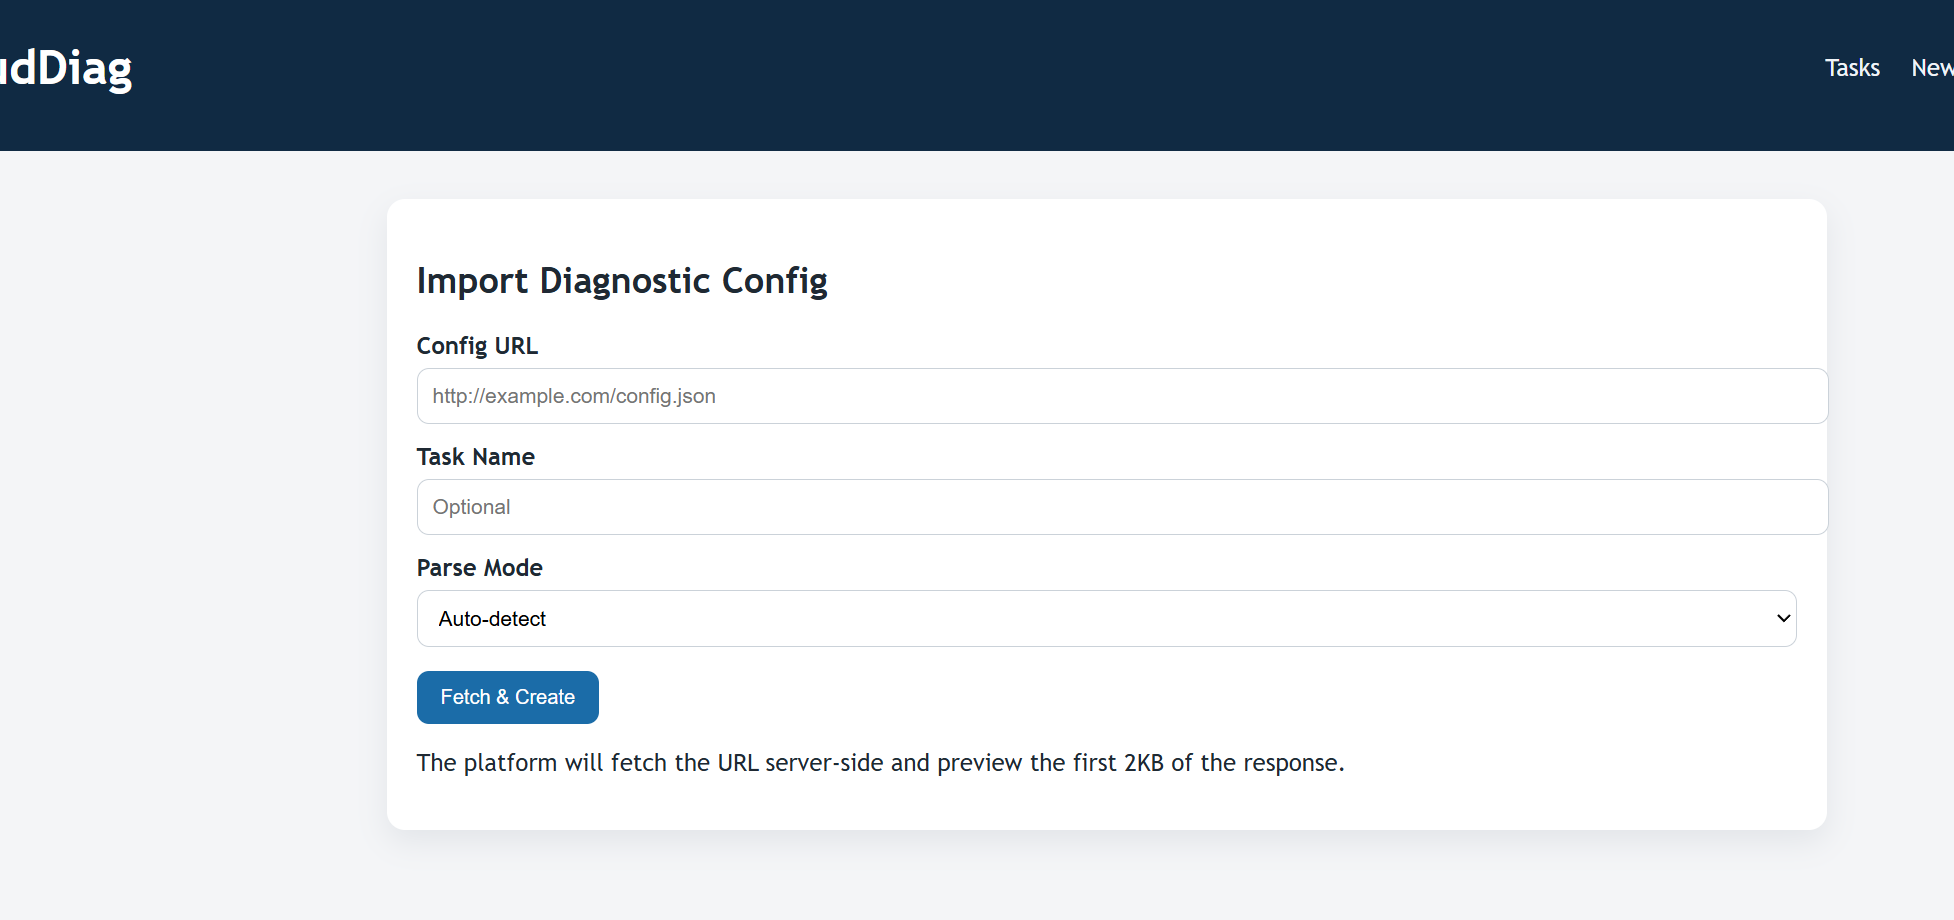Select the "Auto-detect" text in Parse Mode
1954x920 pixels.
(x=492, y=619)
